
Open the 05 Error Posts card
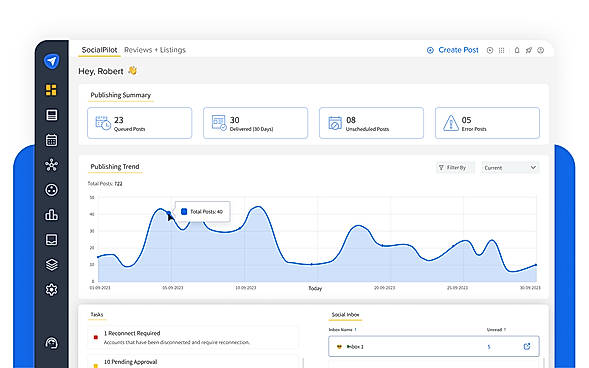pyautogui.click(x=487, y=123)
